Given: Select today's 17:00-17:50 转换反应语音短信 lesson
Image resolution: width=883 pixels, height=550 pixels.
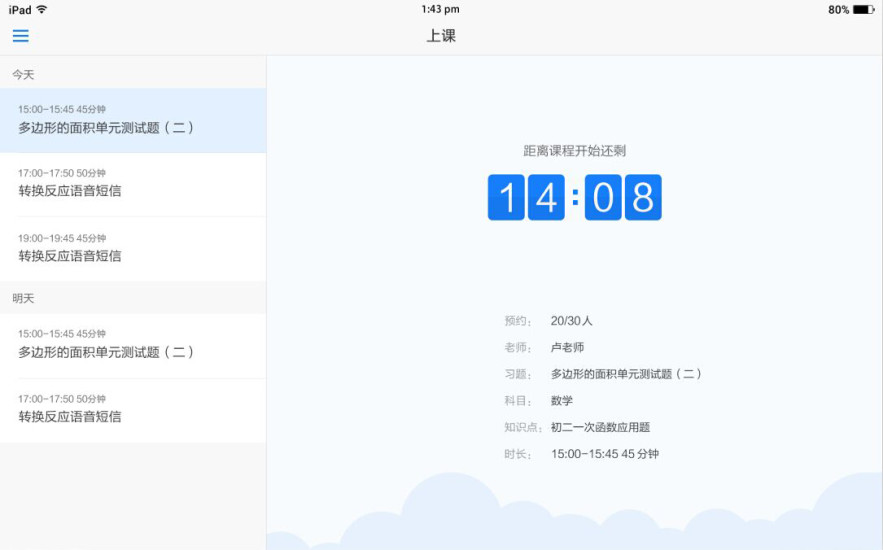Looking at the screenshot, I should [133, 183].
